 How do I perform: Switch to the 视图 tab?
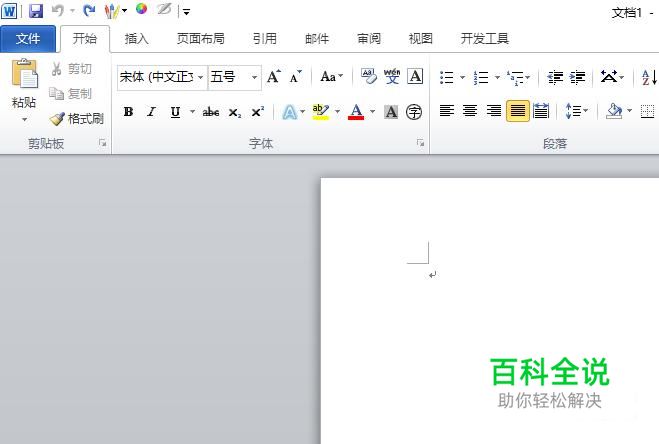click(420, 39)
